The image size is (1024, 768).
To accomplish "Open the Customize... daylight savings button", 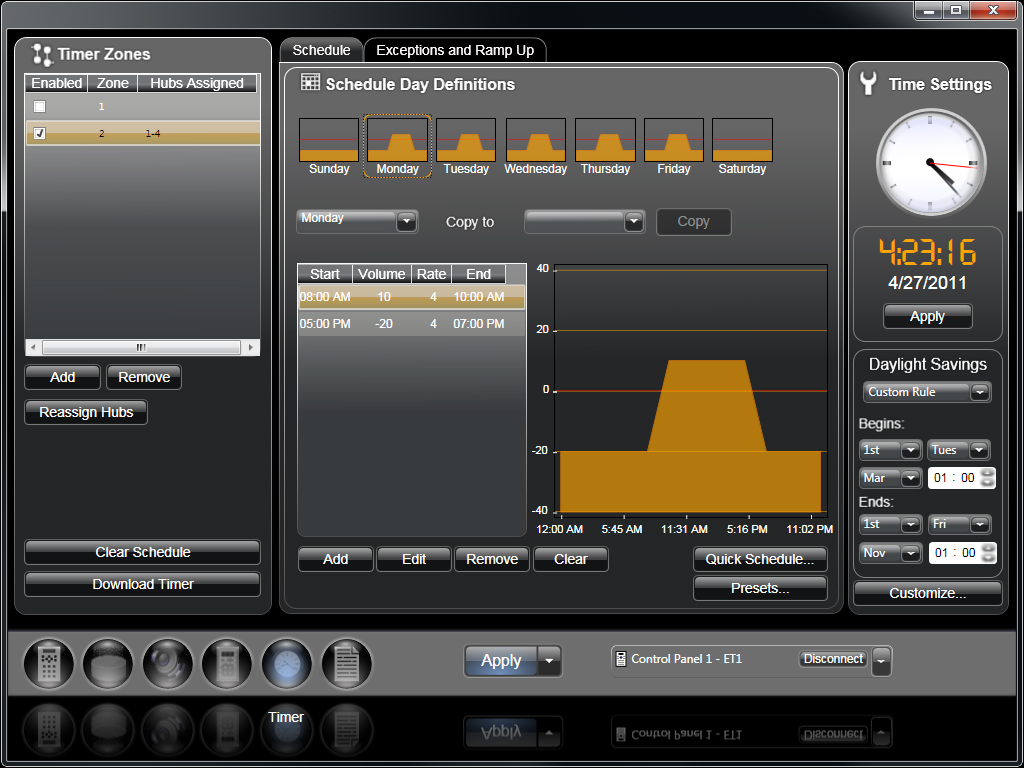I will pos(927,594).
